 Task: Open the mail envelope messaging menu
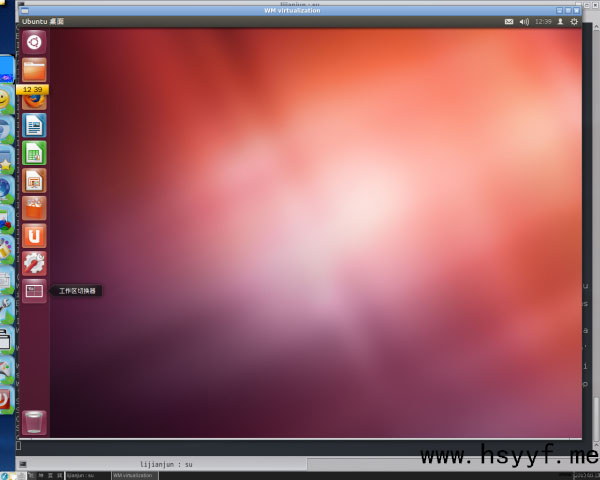[x=508, y=21]
